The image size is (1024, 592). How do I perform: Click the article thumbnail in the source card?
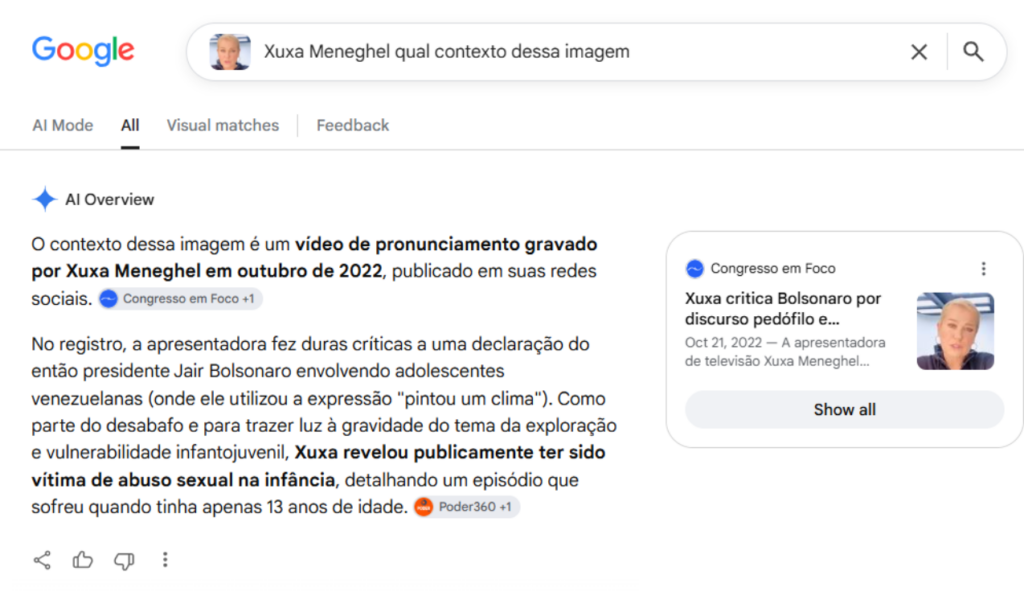955,331
